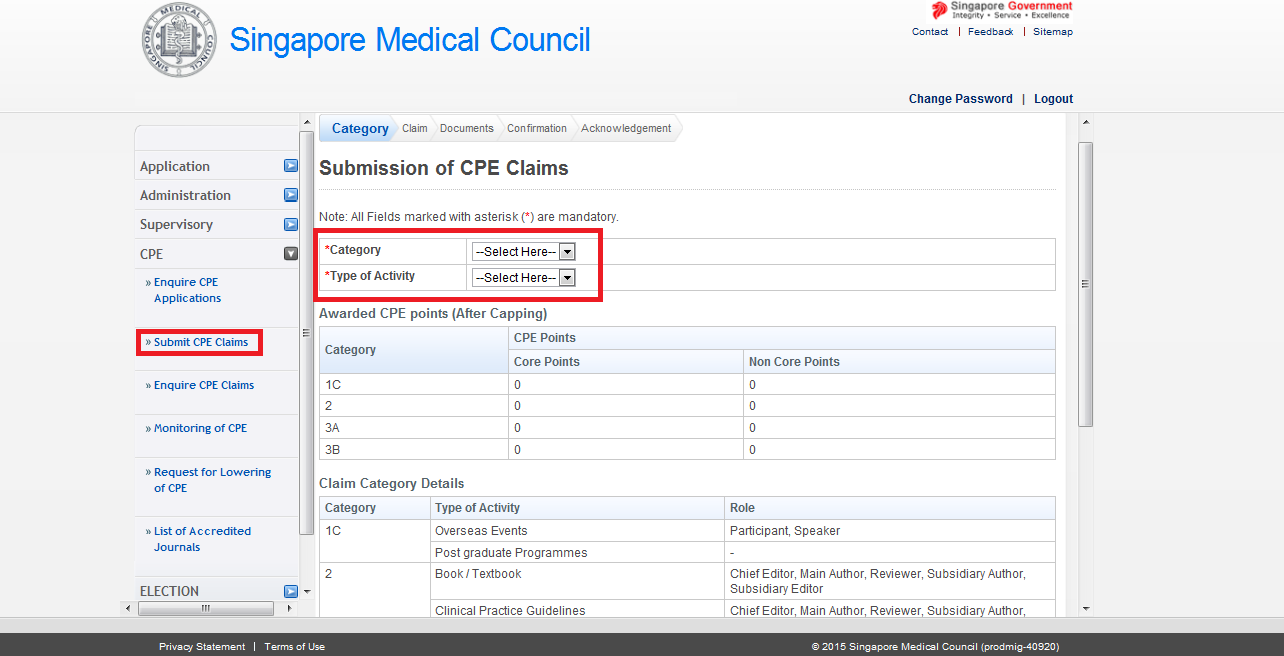Click the Singapore Medical Council crest logo
The image size is (1284, 656).
(x=179, y=41)
